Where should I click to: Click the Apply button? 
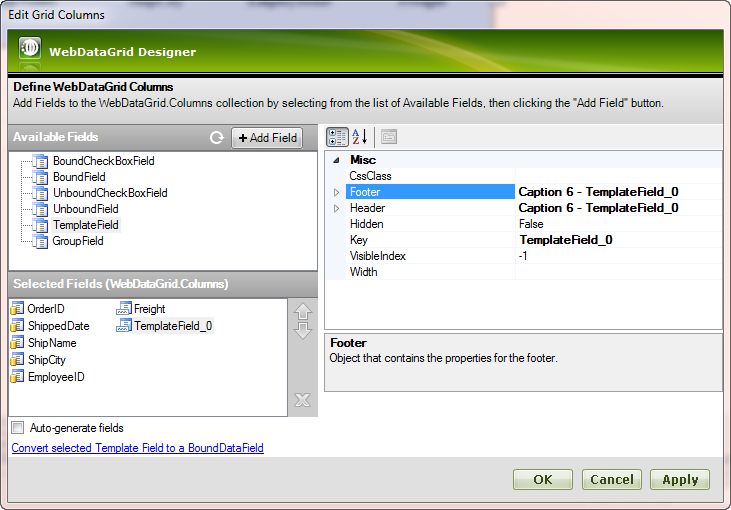point(680,480)
